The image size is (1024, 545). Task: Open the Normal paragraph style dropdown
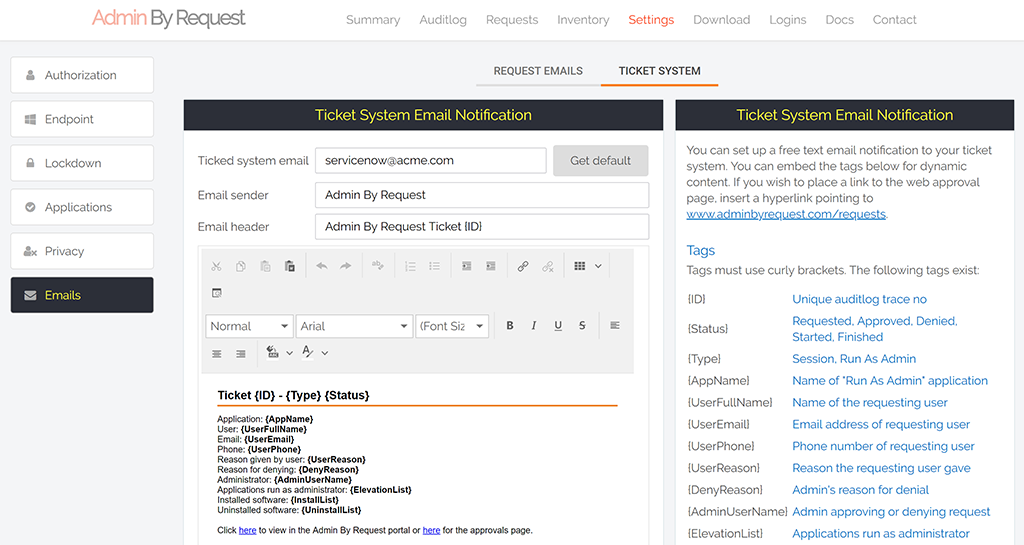[249, 326]
